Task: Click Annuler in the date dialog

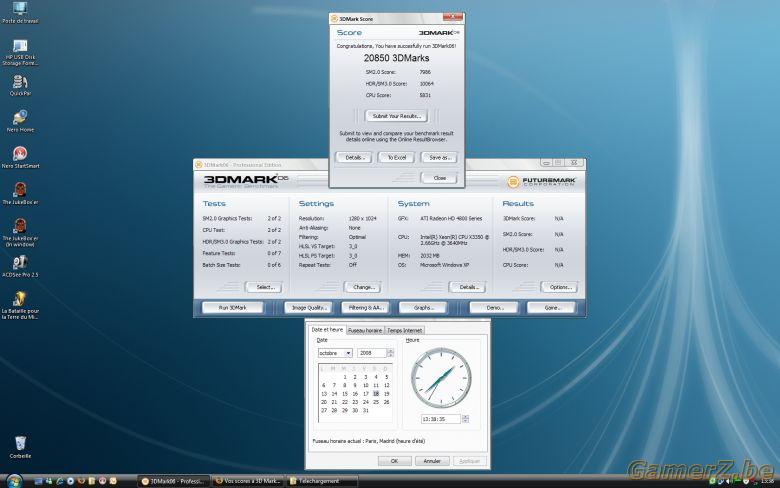Action: [432, 461]
